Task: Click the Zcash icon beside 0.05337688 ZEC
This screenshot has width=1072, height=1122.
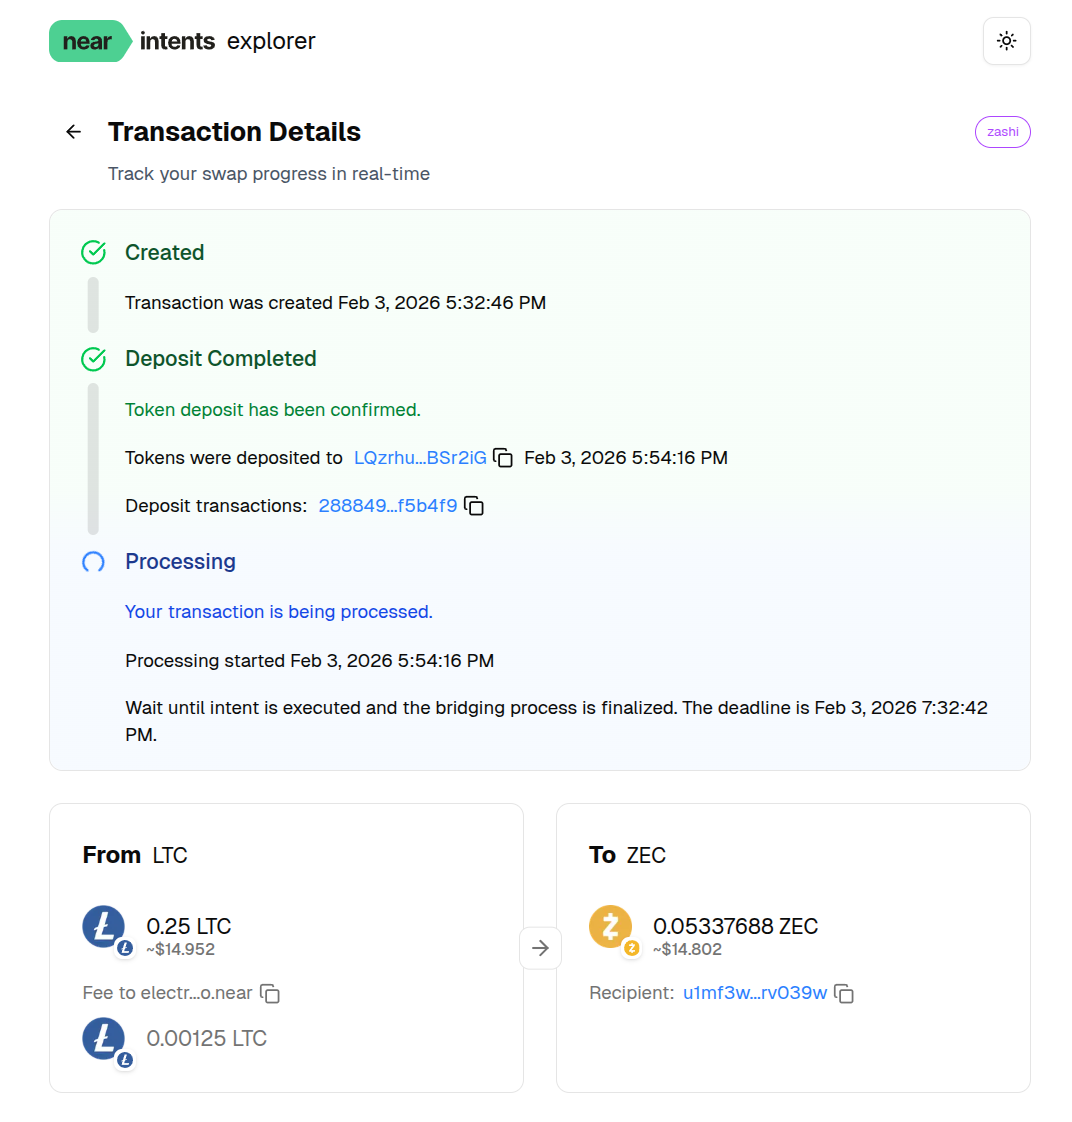Action: (x=611, y=928)
